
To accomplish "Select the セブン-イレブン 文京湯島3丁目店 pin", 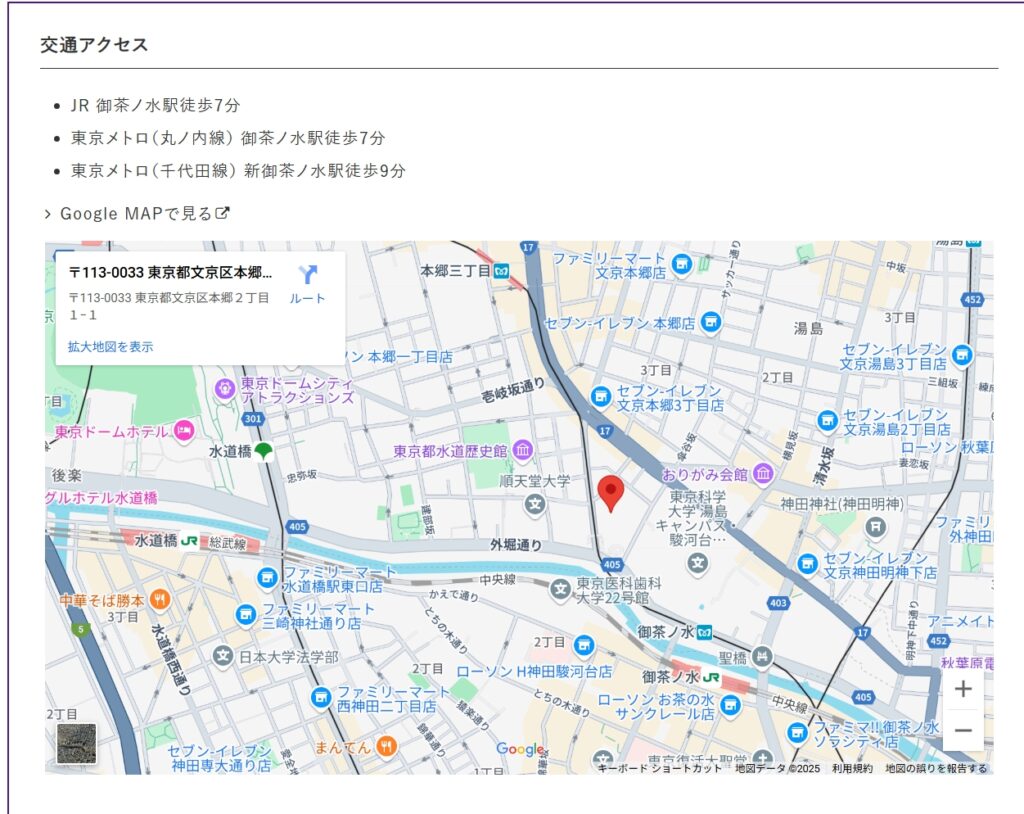I will tap(961, 355).
